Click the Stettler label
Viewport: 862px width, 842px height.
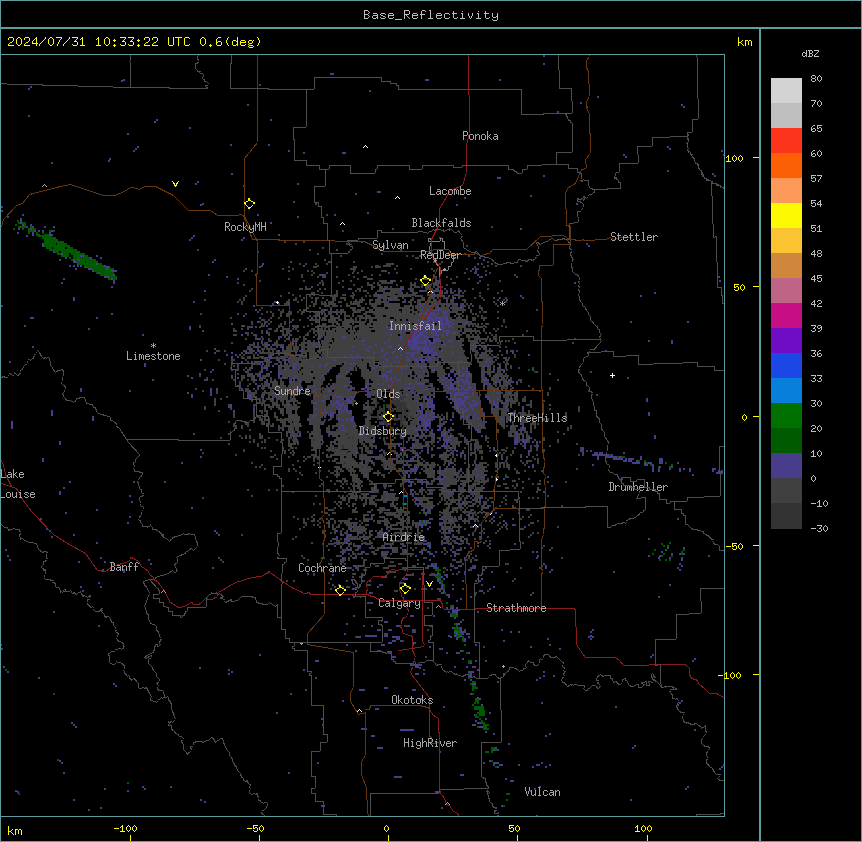pyautogui.click(x=634, y=237)
